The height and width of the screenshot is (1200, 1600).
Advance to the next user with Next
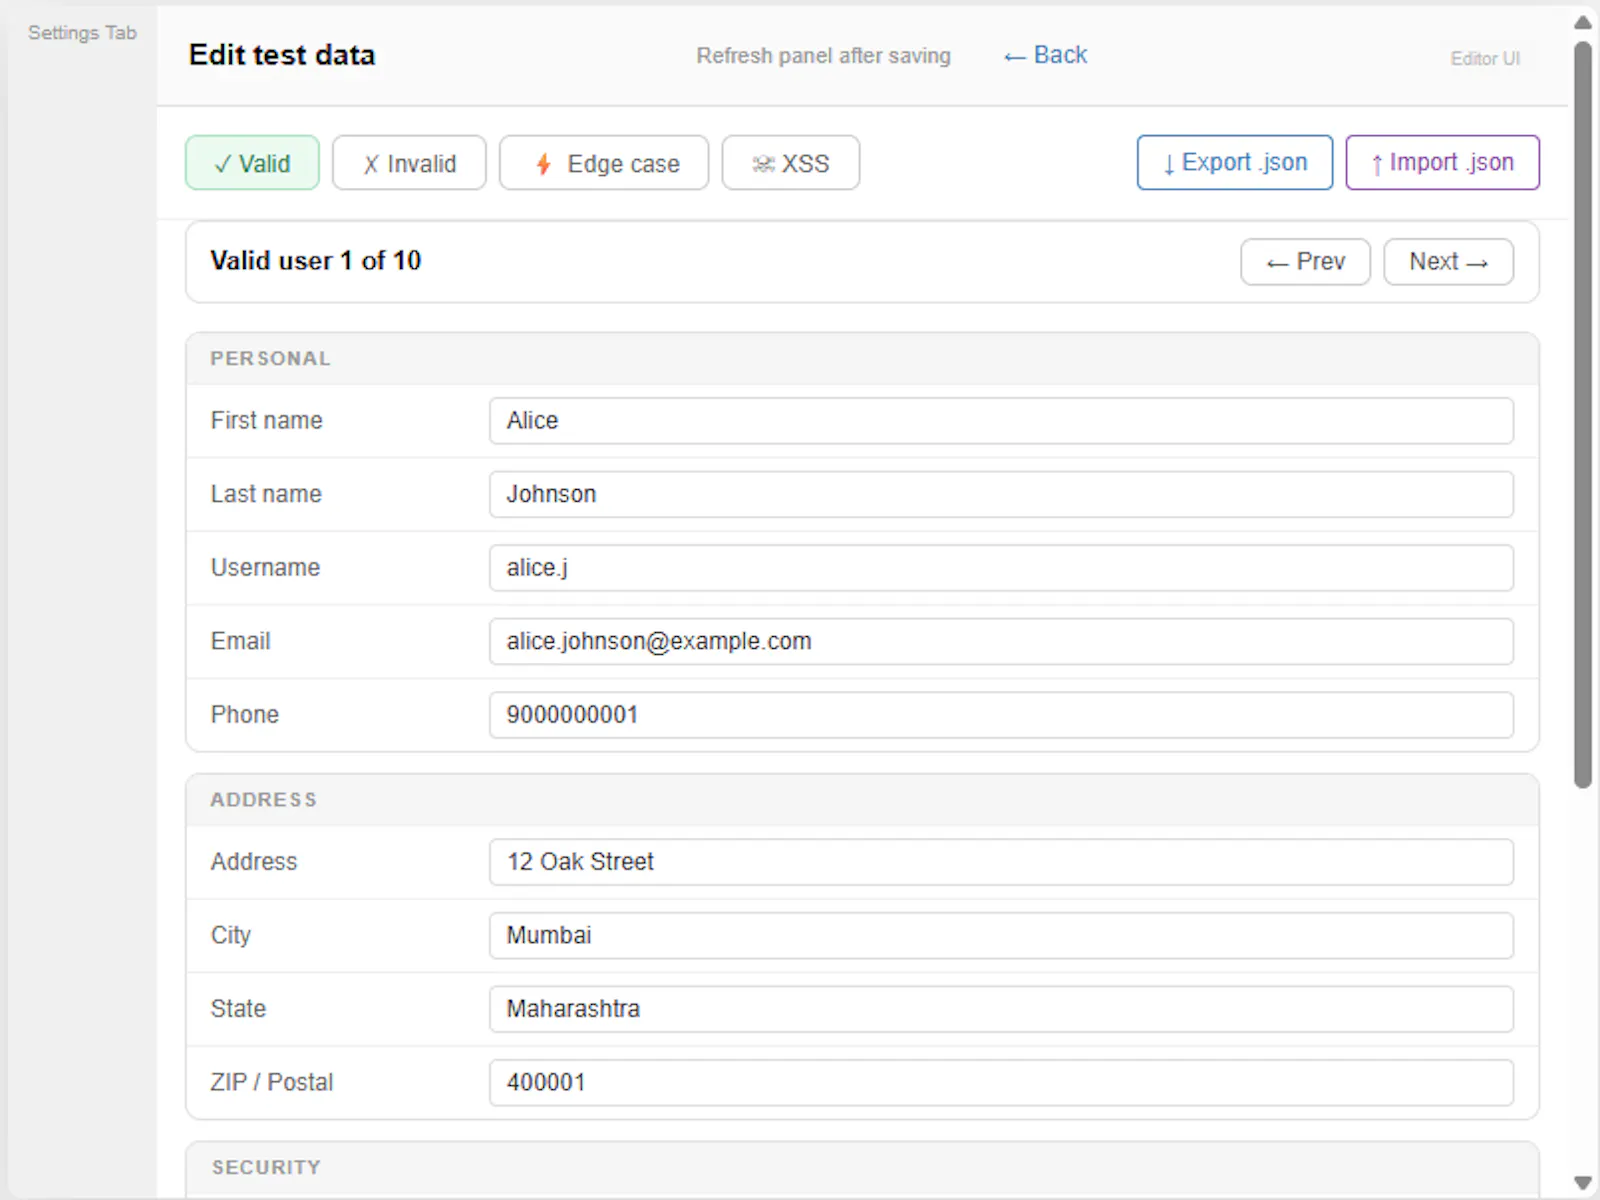[1448, 262]
